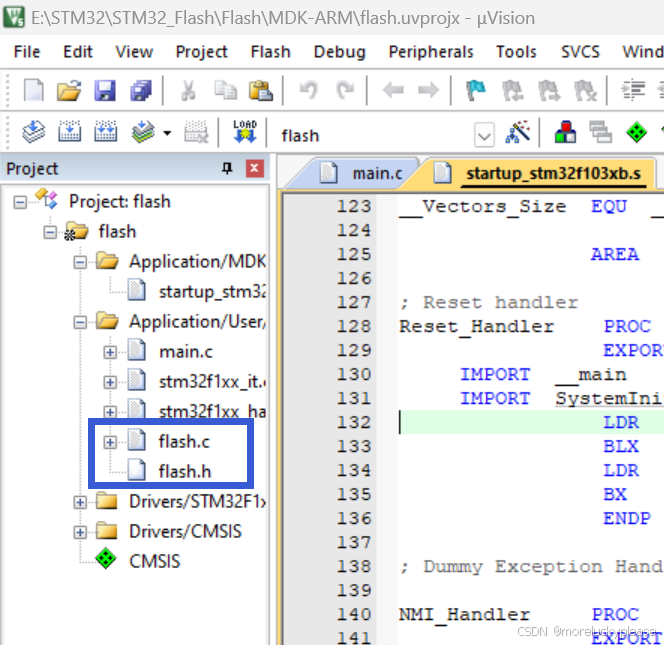The width and height of the screenshot is (664, 645).
Task: Expand the main.c tree node
Action: (110, 352)
